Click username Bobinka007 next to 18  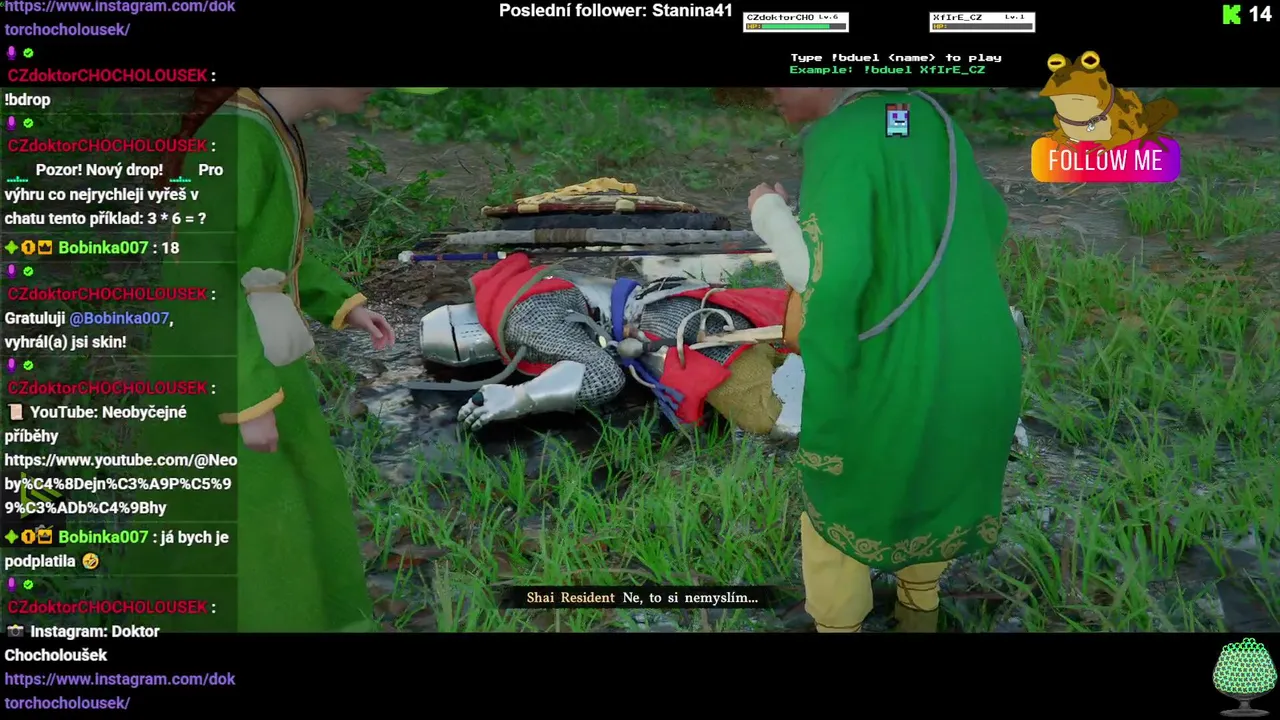pyautogui.click(x=103, y=247)
